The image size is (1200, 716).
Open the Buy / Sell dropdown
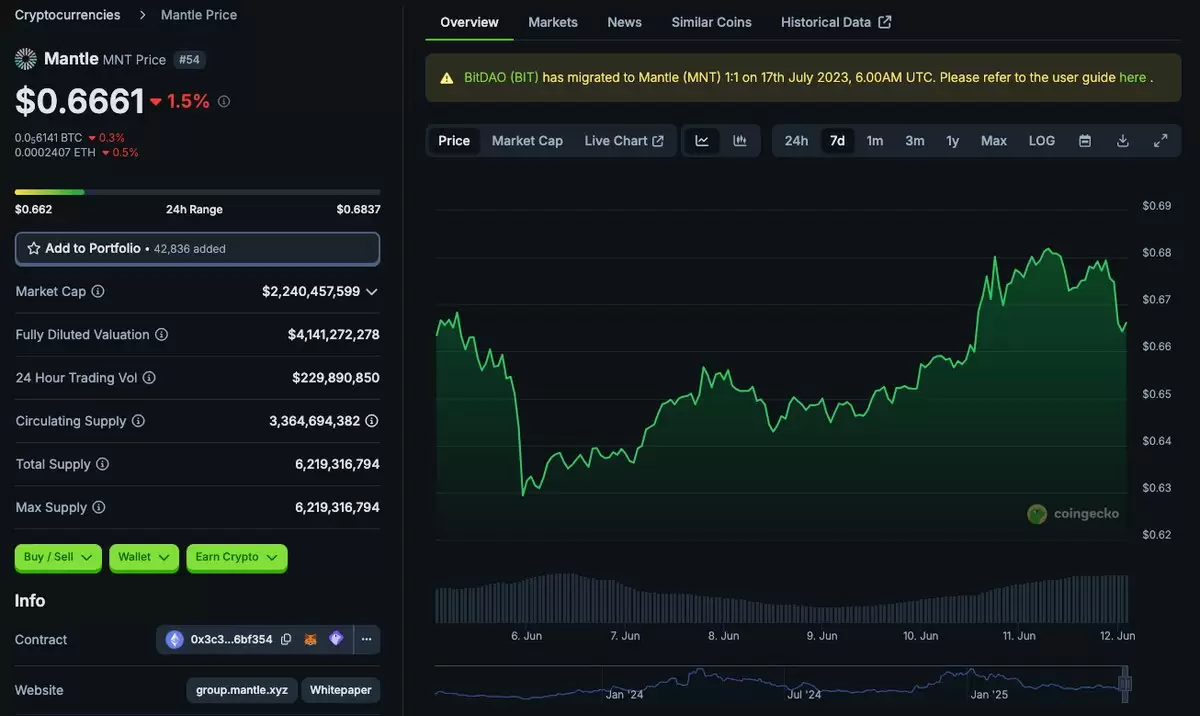point(58,557)
